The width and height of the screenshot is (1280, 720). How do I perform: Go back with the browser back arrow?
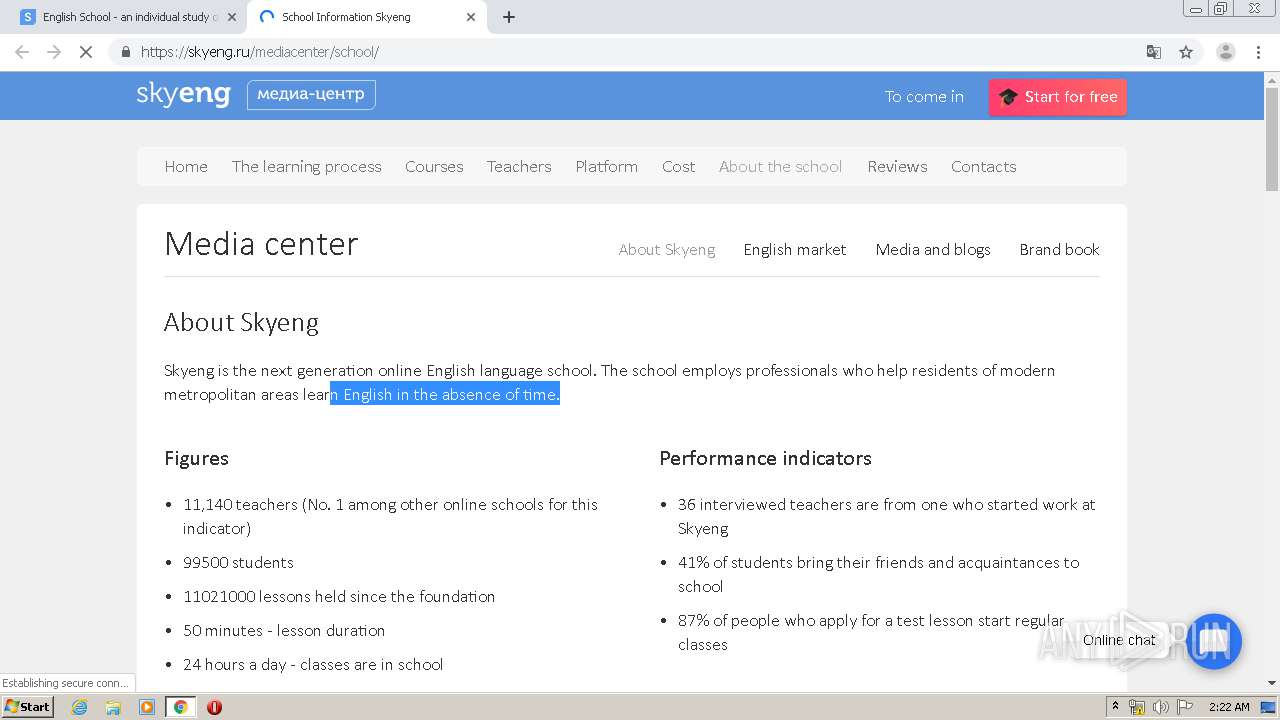[22, 52]
